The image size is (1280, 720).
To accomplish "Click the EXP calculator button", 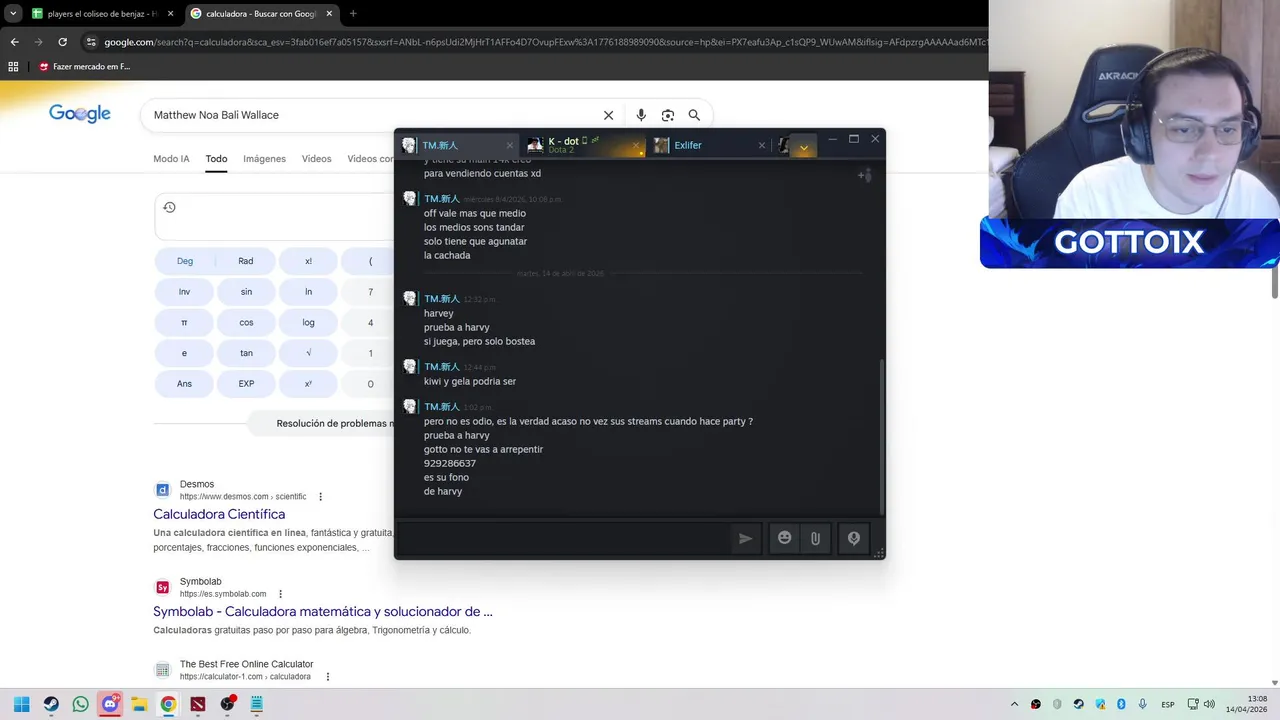I will pyautogui.click(x=246, y=384).
